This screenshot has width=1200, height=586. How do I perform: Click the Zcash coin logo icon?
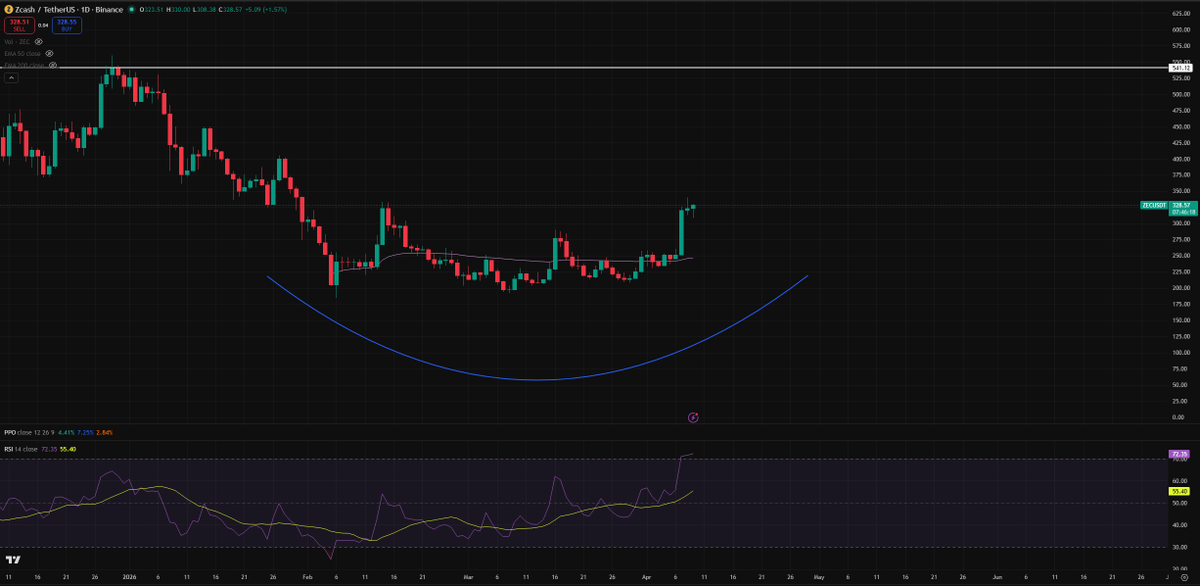tap(8, 8)
